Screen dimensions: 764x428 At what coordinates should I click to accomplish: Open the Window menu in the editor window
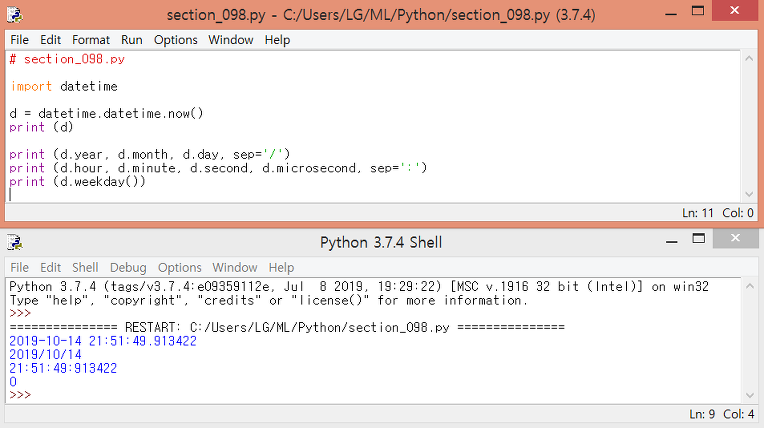[x=230, y=40]
